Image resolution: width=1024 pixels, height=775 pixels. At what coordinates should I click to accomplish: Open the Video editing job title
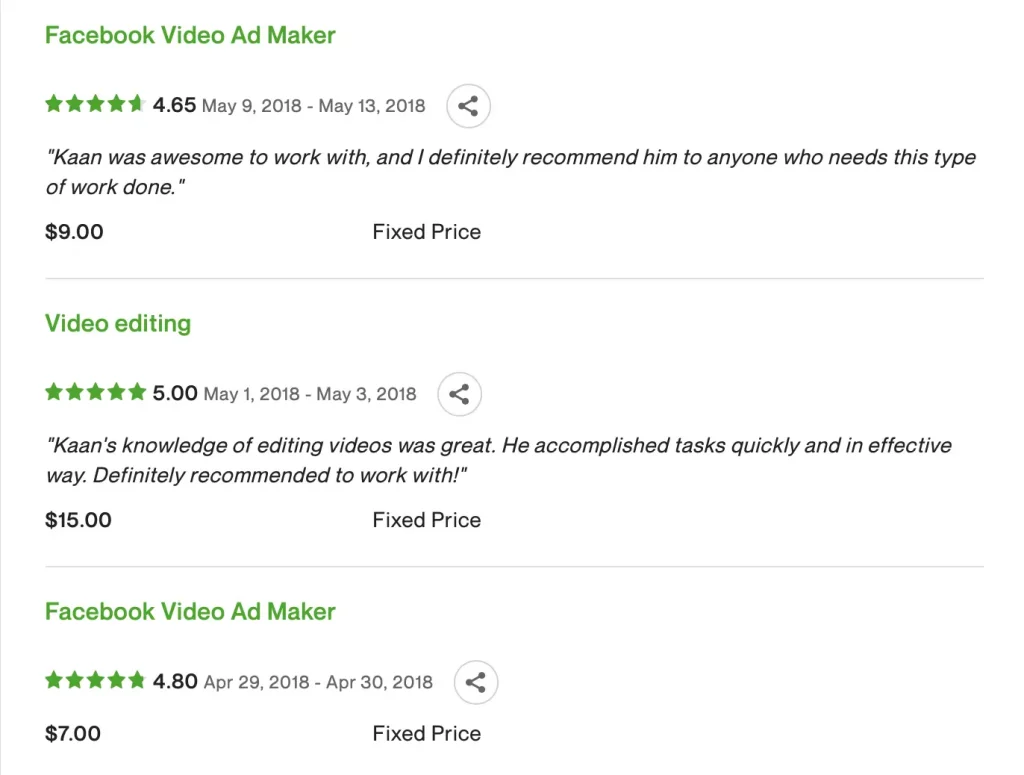pyautogui.click(x=118, y=324)
